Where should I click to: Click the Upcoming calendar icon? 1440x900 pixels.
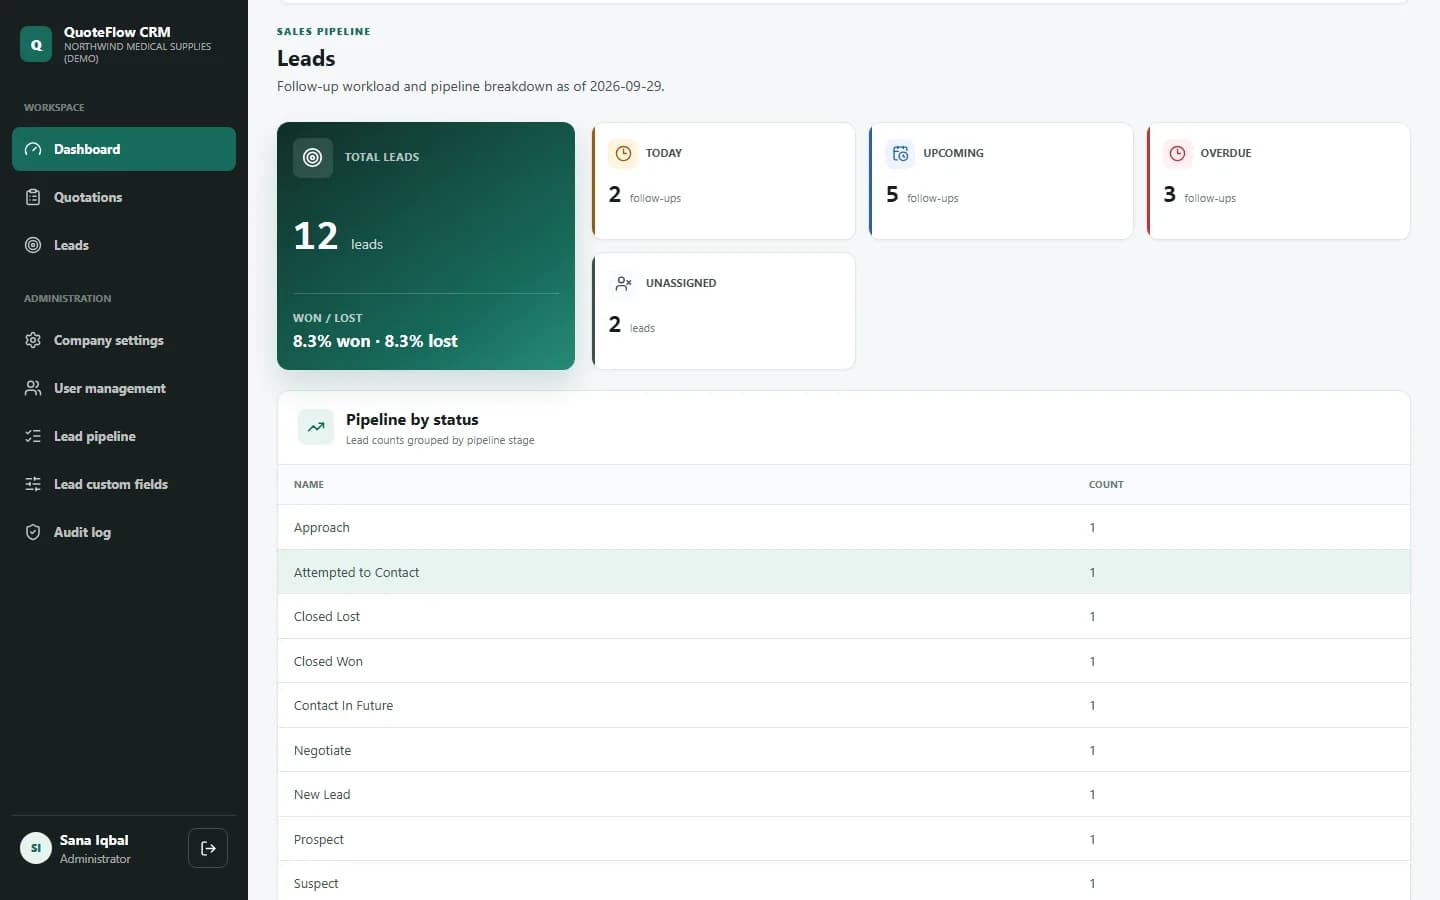900,153
